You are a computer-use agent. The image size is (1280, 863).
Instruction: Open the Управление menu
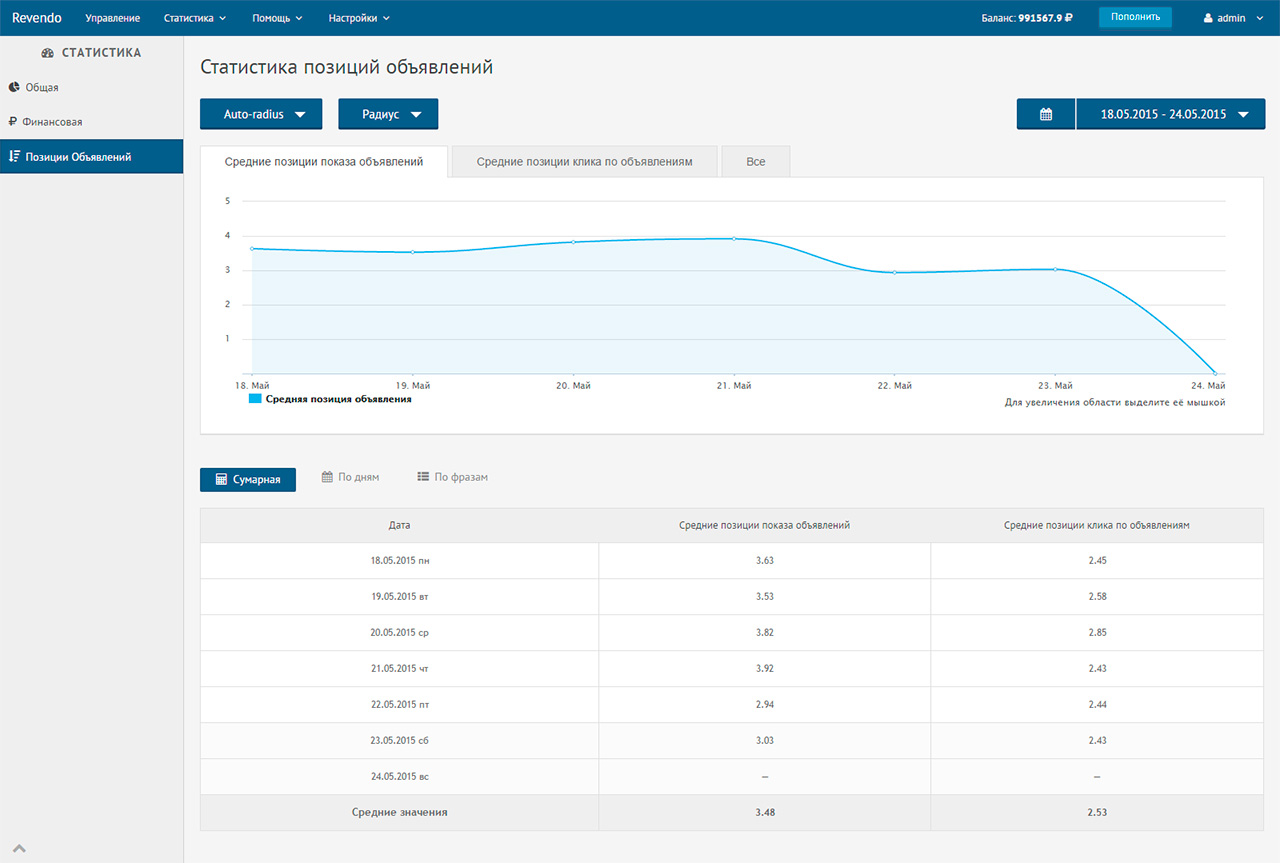coord(113,18)
